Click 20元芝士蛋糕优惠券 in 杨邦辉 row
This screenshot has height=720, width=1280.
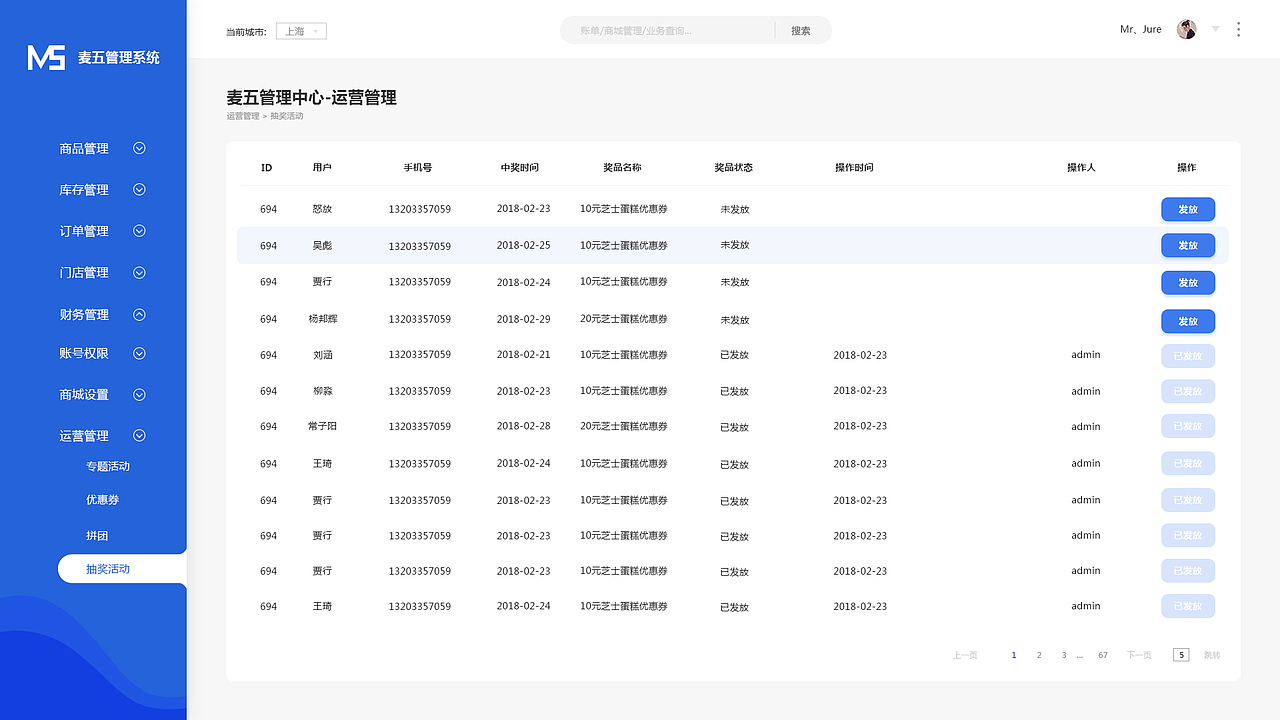coord(624,319)
